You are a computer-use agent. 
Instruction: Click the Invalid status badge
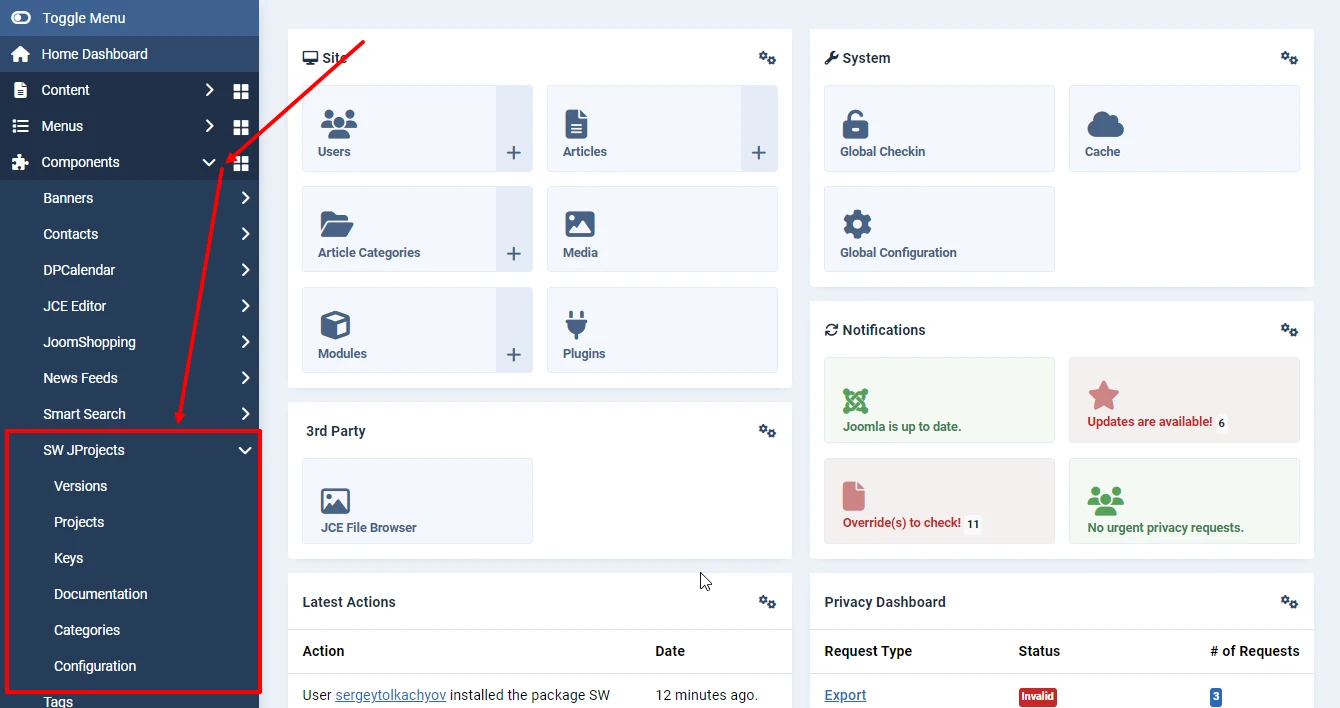click(1037, 696)
